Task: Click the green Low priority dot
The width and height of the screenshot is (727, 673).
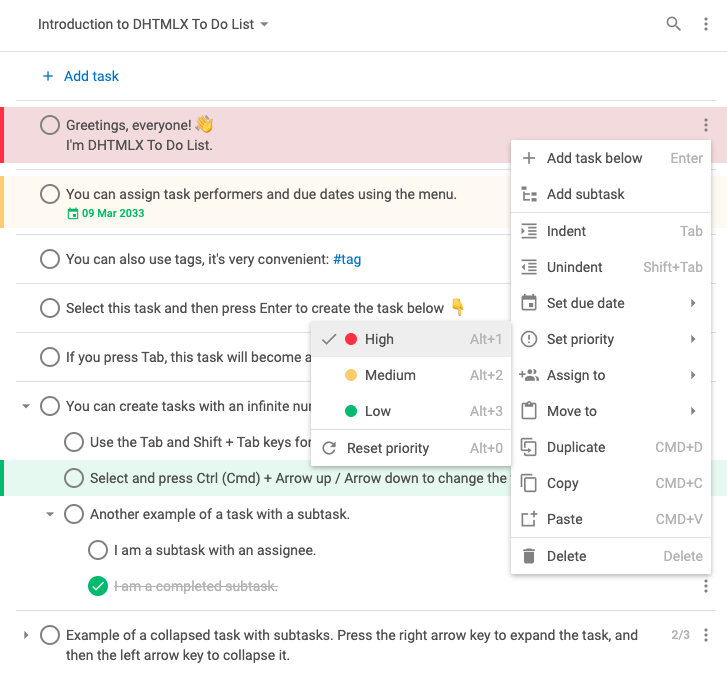Action: pyautogui.click(x=351, y=411)
